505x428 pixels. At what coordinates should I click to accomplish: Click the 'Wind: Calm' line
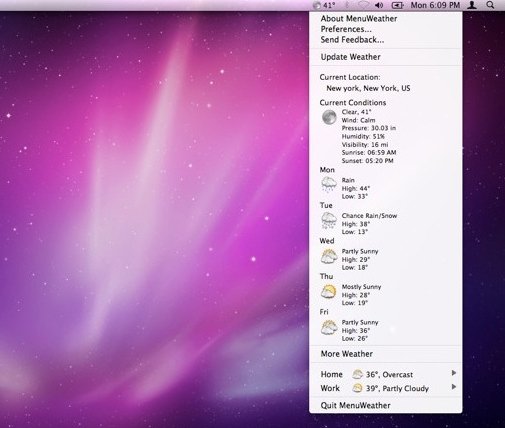pos(358,120)
